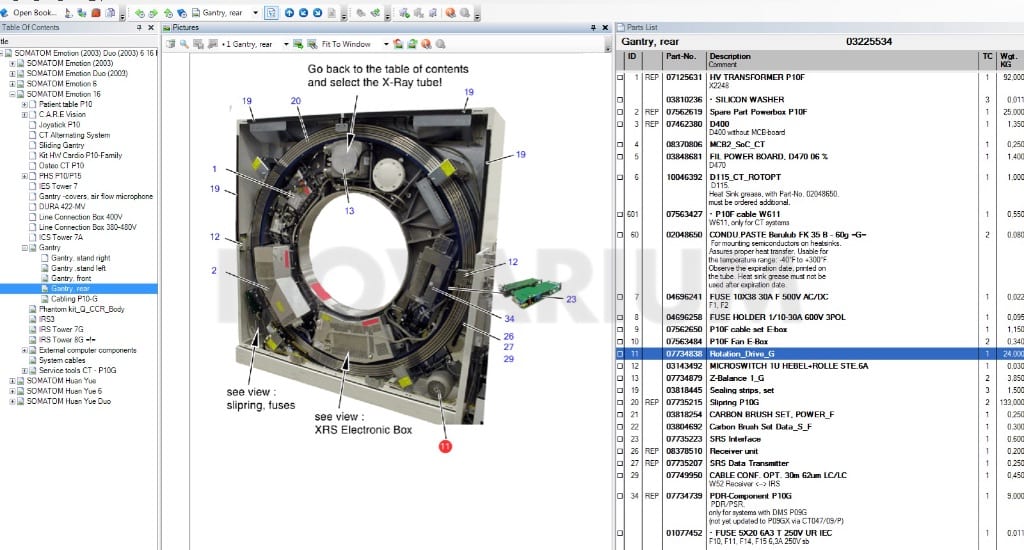Image resolution: width=1024 pixels, height=550 pixels.
Task: Click callout number 13 on the gantry picture
Action: (349, 211)
